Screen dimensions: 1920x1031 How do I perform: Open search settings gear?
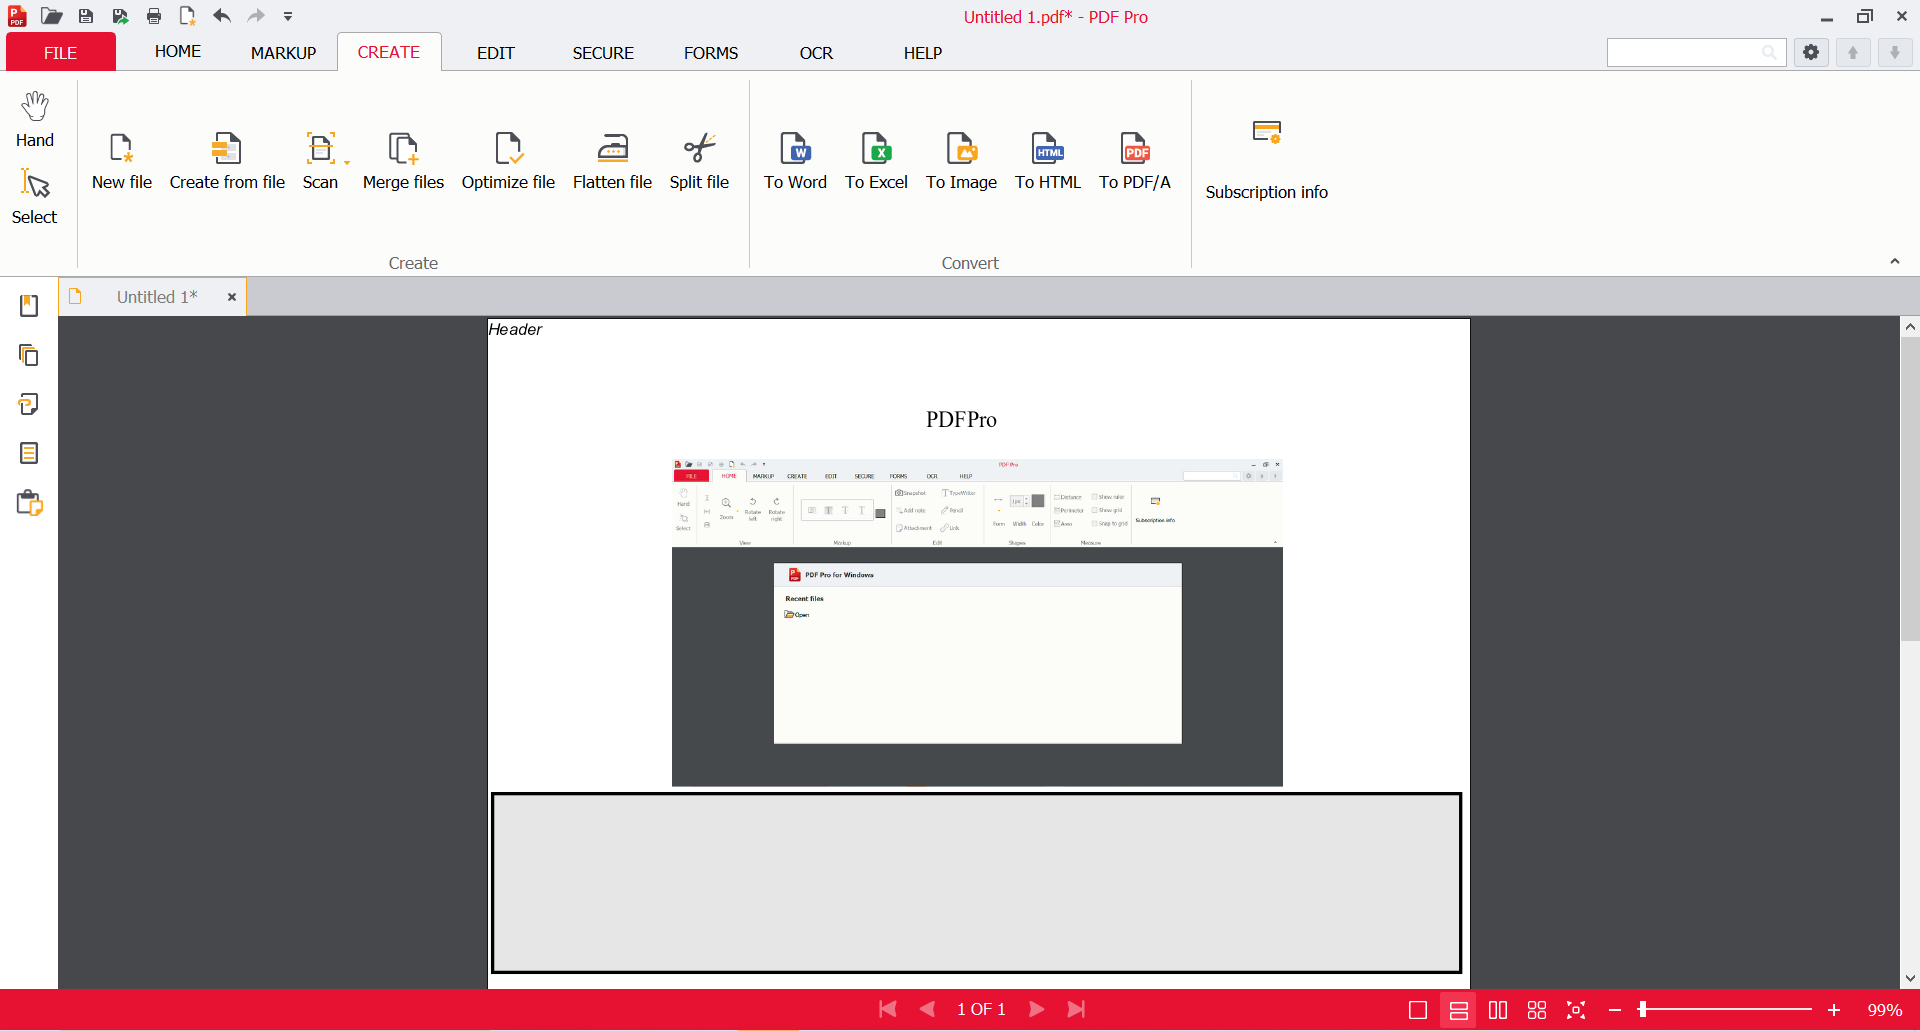[x=1811, y=52]
